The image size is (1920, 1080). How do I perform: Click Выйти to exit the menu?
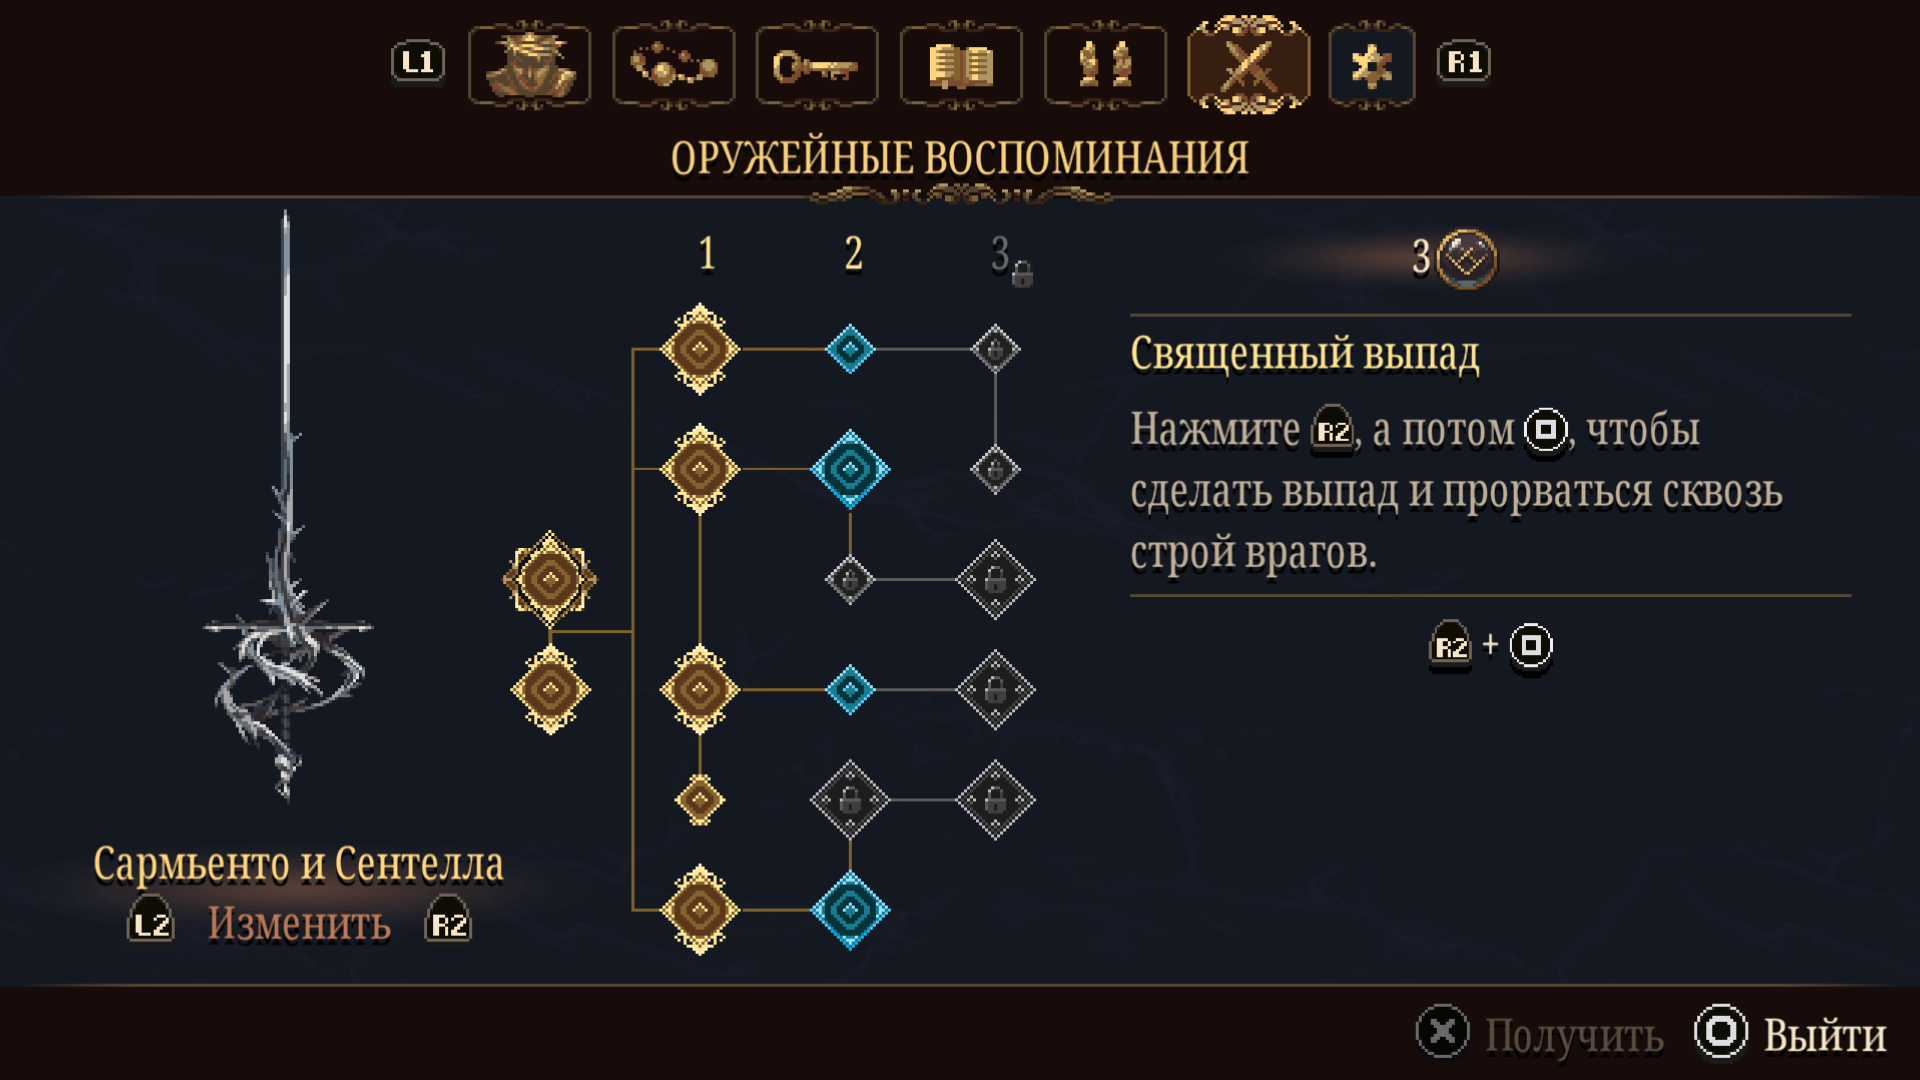coord(1790,1033)
